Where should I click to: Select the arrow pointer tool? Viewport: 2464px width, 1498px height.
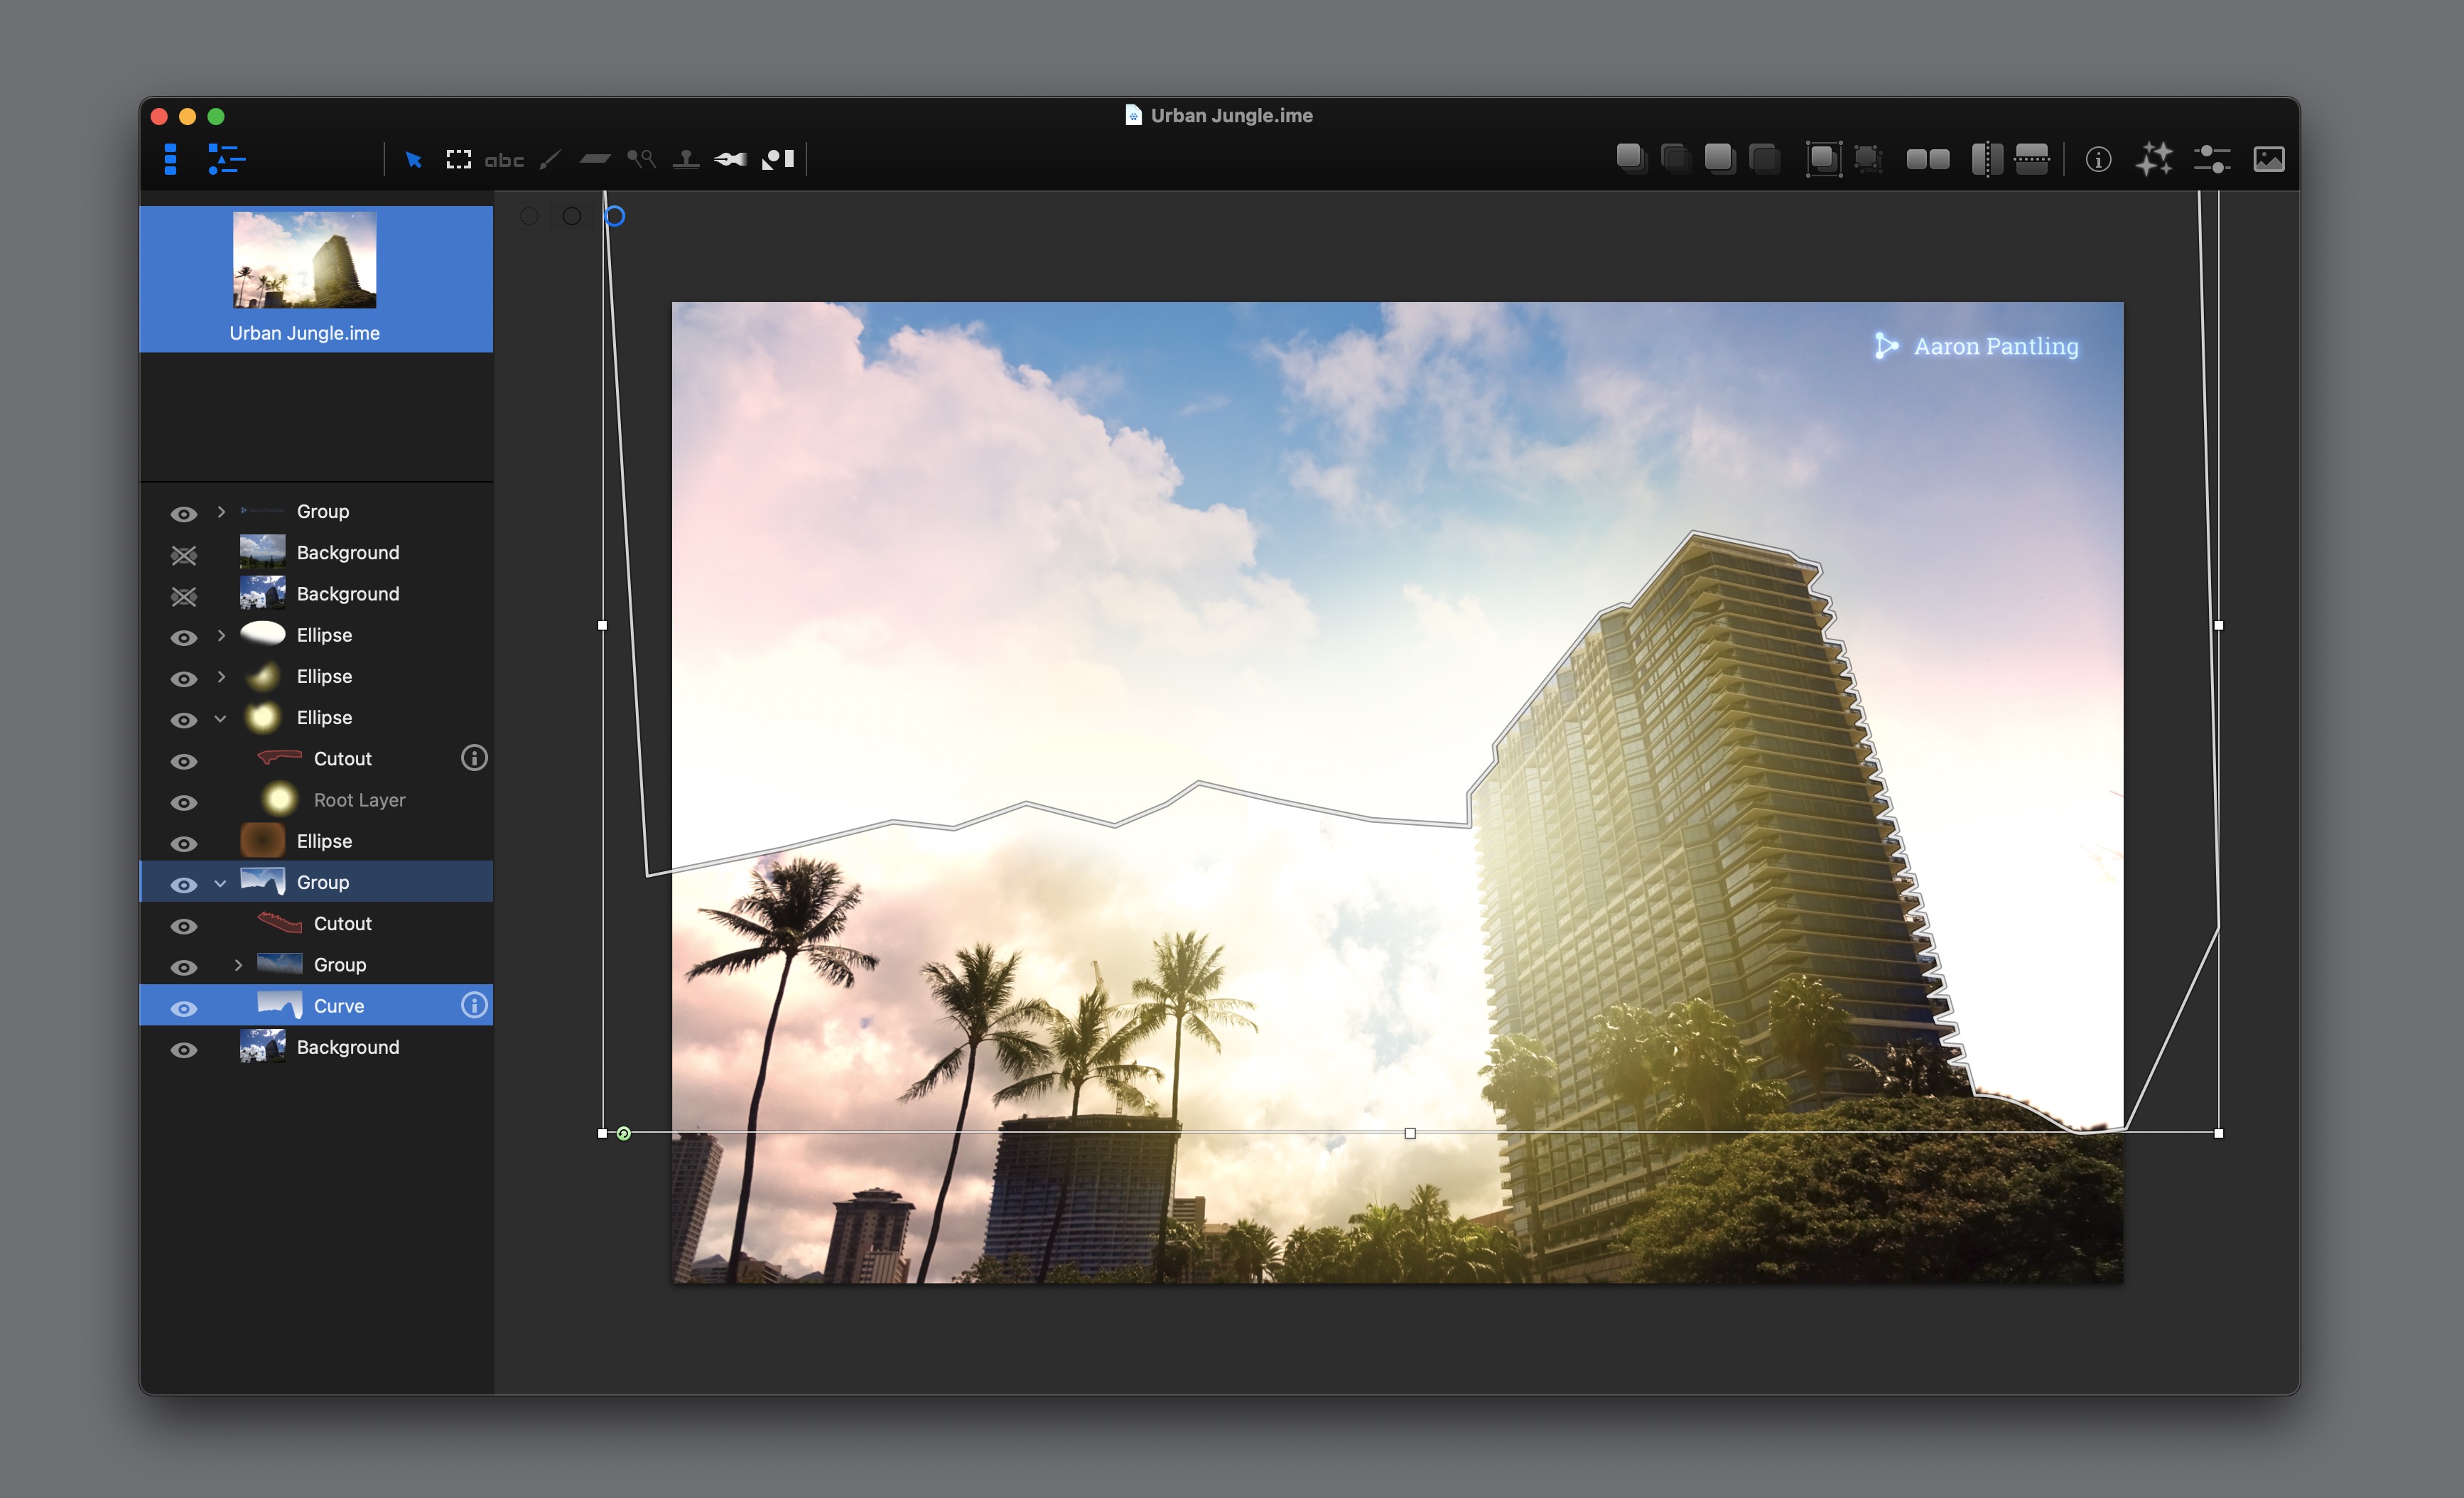[x=413, y=159]
